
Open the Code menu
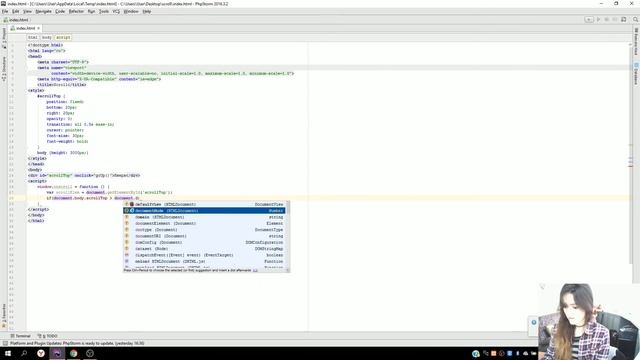pyautogui.click(x=60, y=11)
